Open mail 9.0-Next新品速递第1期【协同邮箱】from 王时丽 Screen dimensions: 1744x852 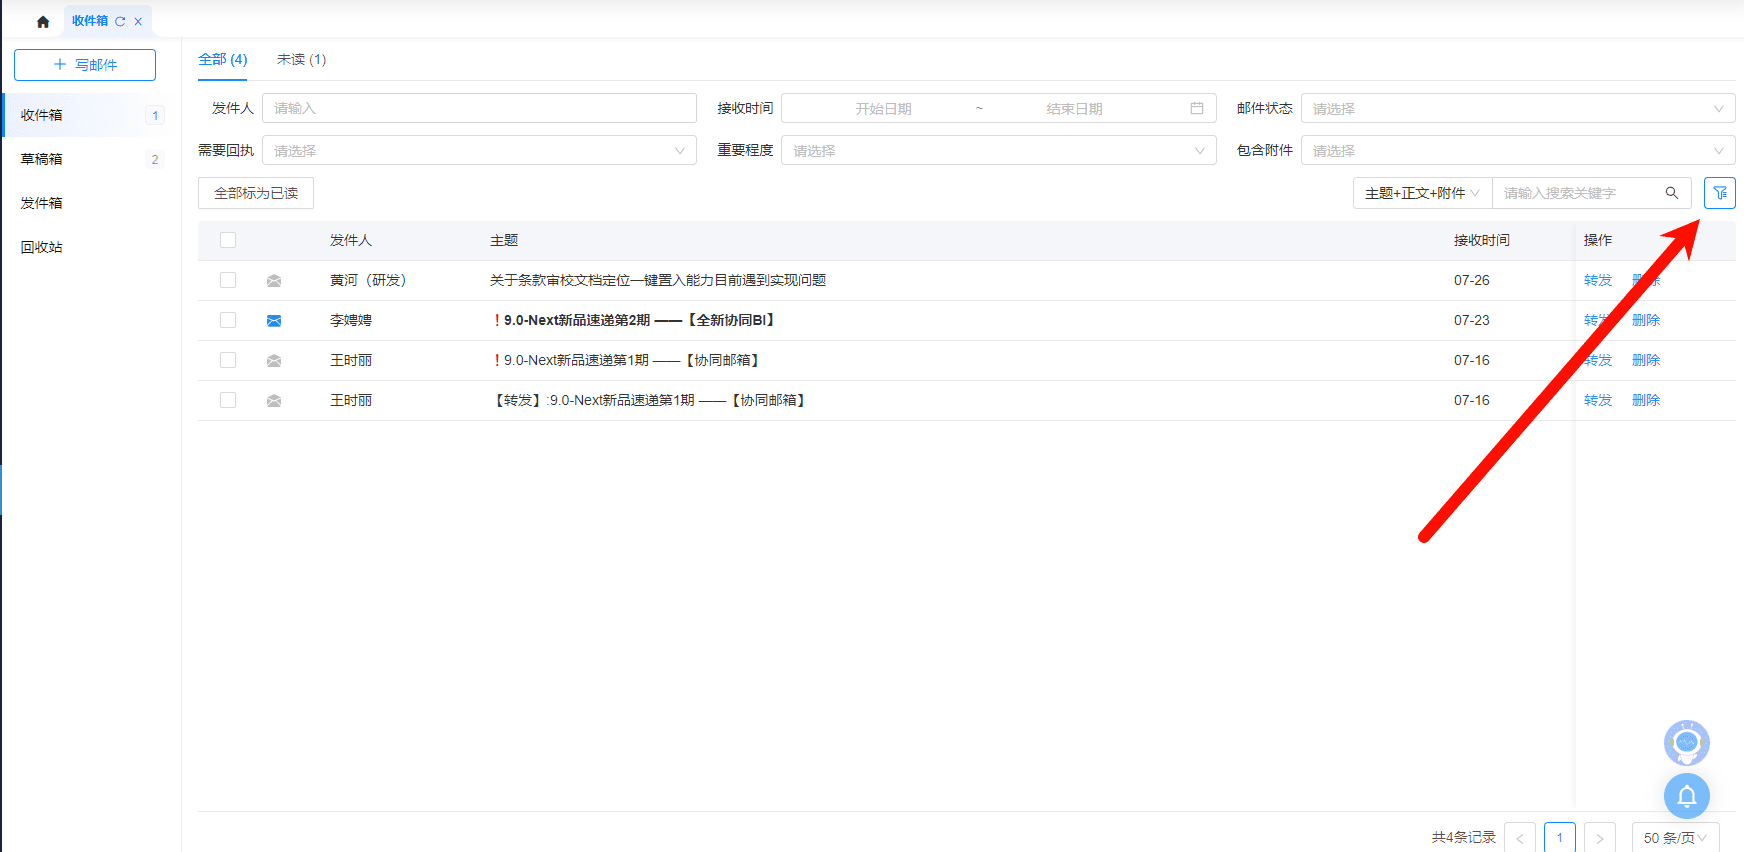(x=627, y=360)
